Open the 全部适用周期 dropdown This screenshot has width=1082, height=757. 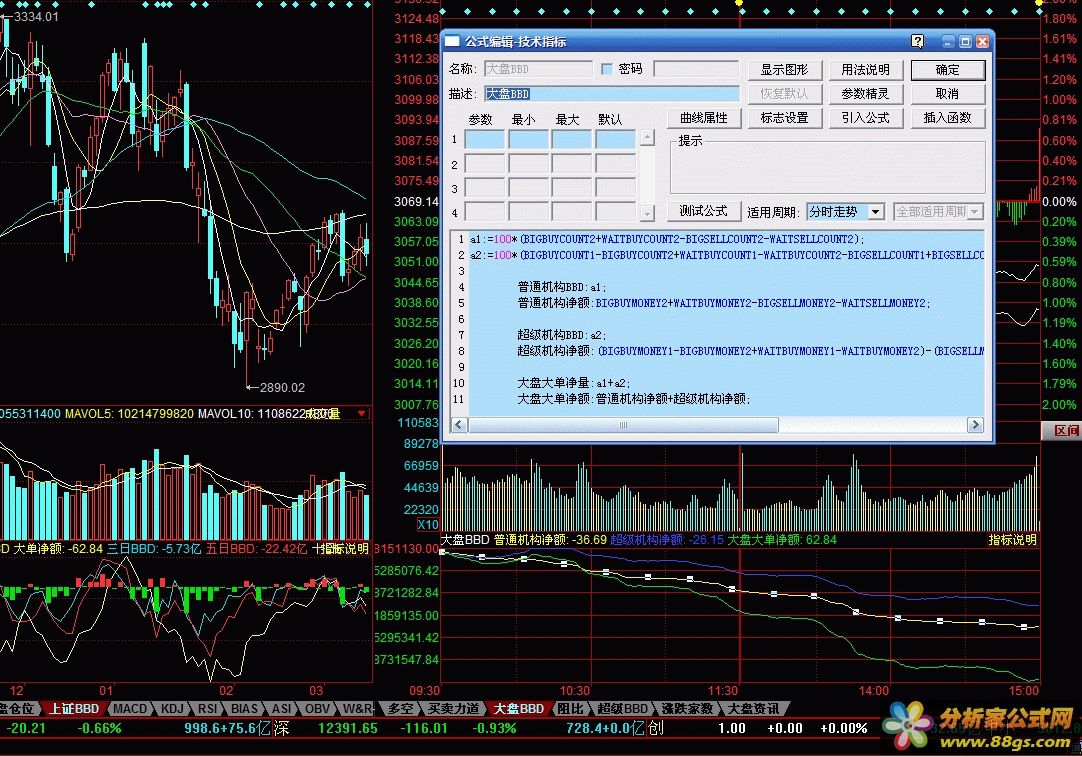(x=975, y=212)
